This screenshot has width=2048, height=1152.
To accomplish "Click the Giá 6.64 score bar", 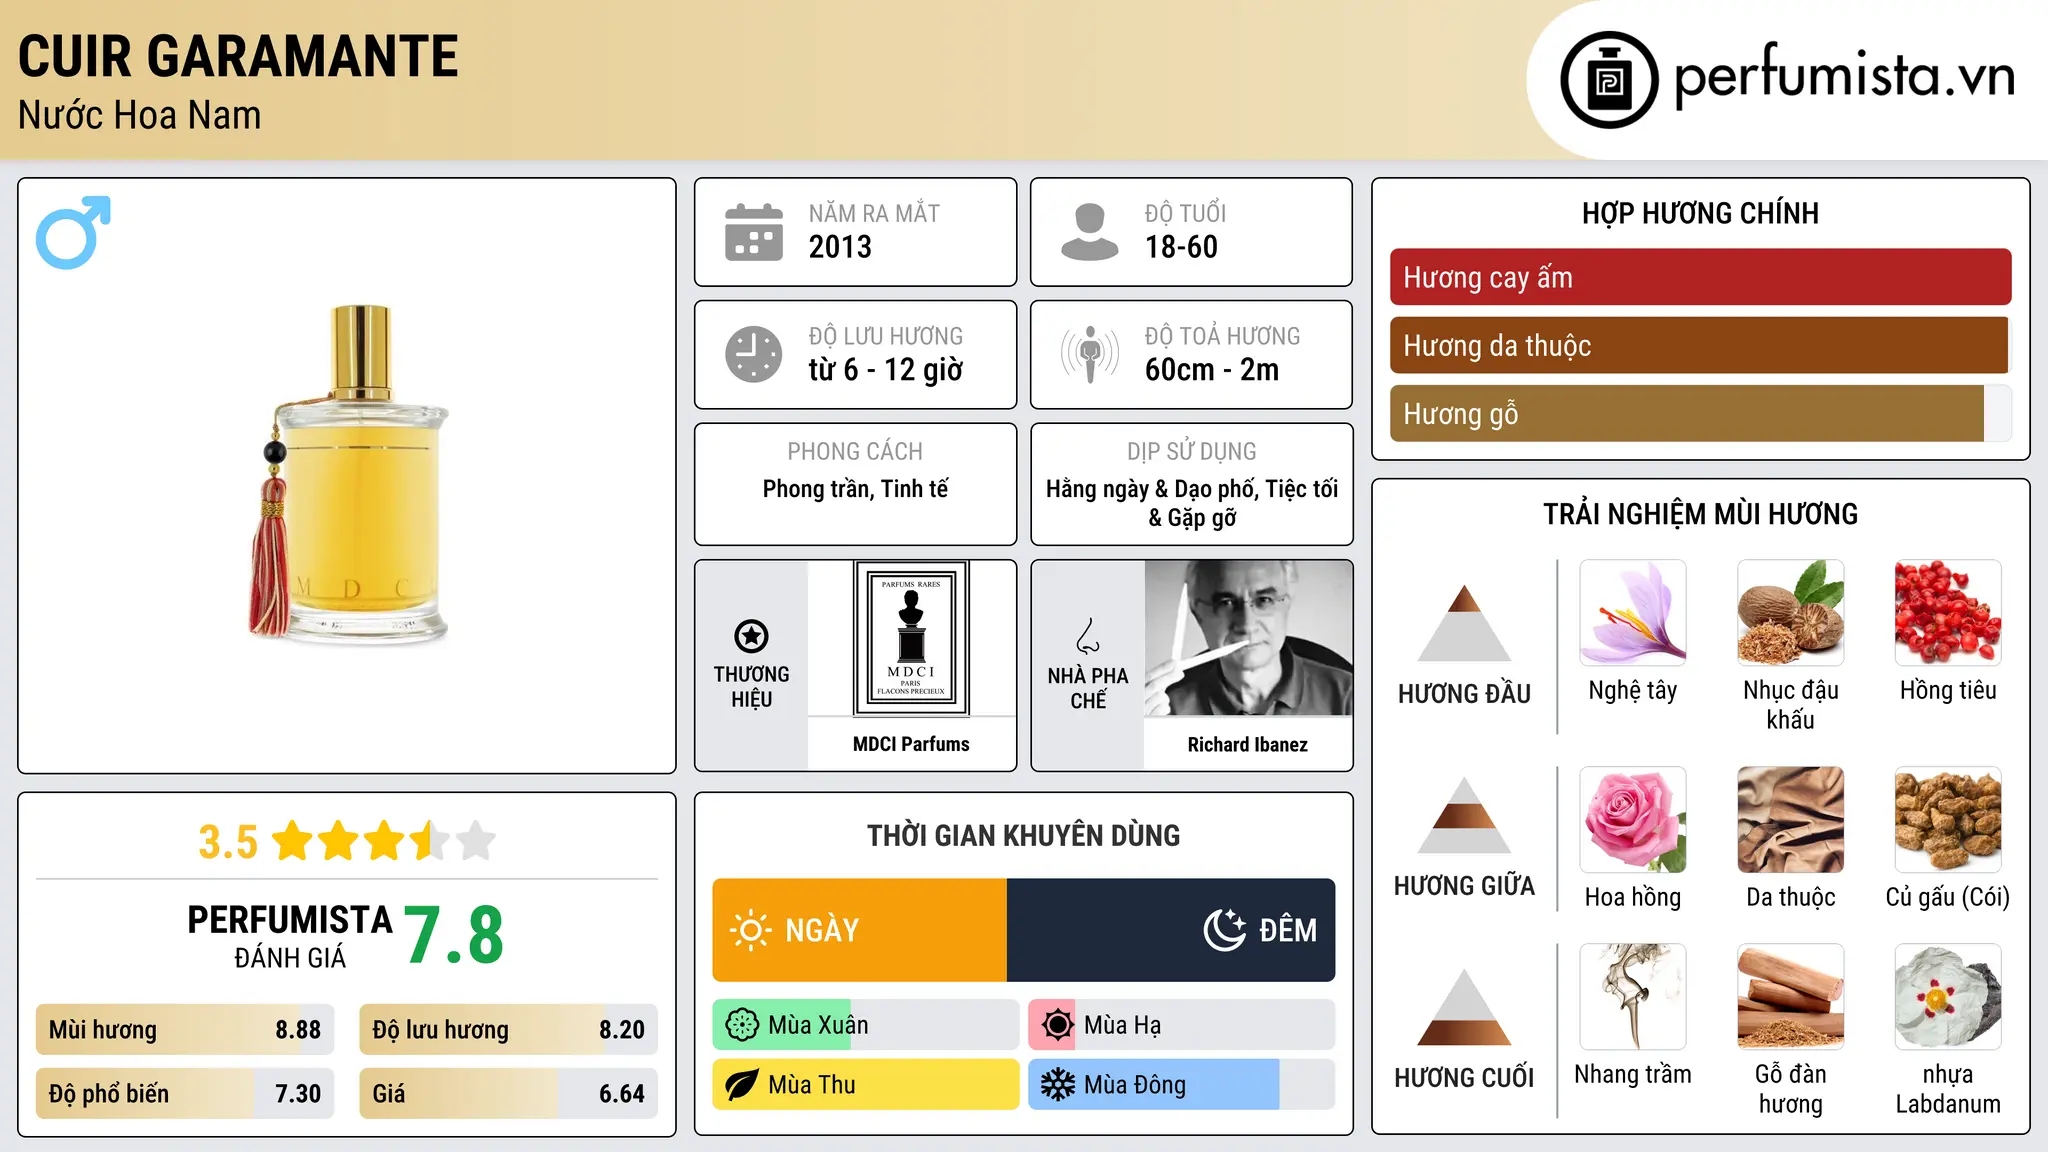I will tap(509, 1093).
